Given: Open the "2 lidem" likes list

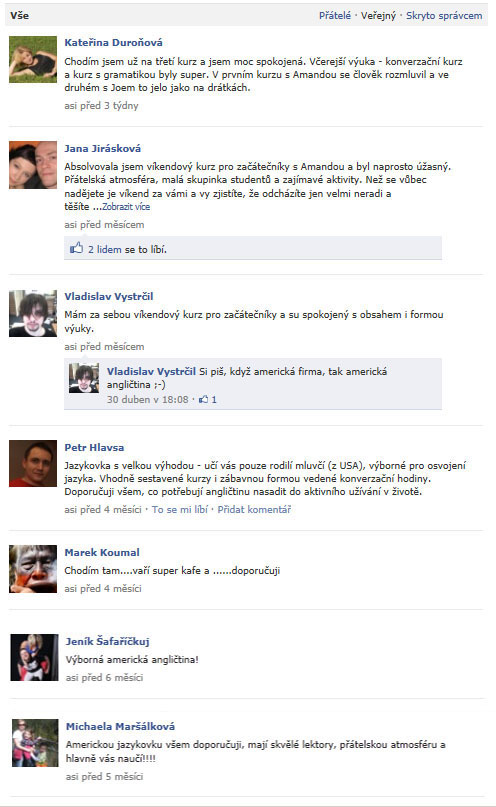Looking at the screenshot, I should pos(104,249).
